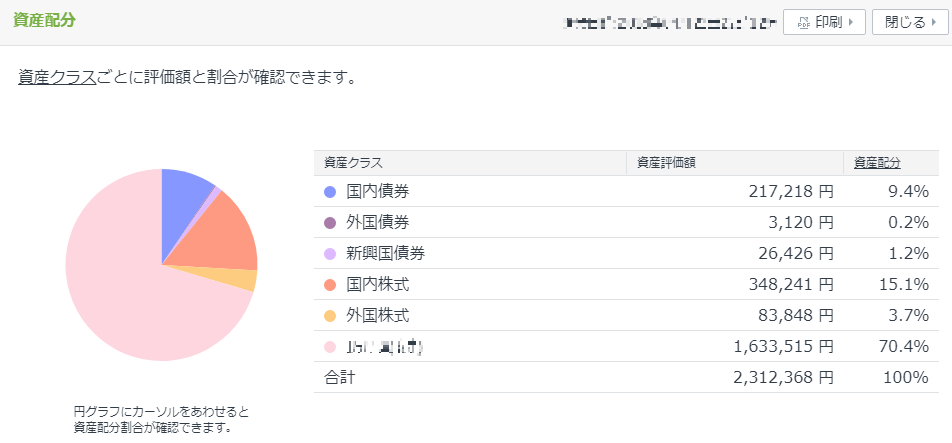Click the PDF icon on print button

[804, 23]
